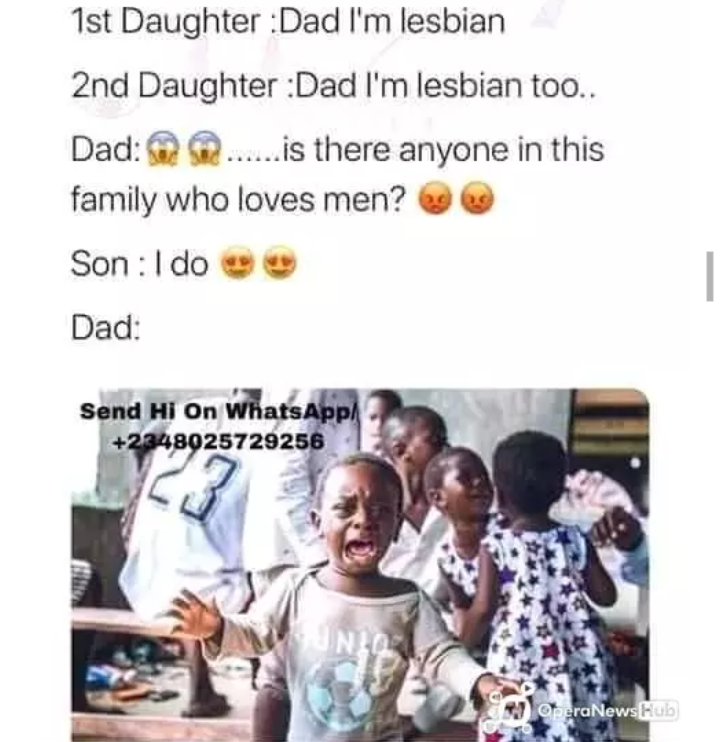Viewport: 720px width, 742px height.
Task: Click the family who loves men? text
Action: pyautogui.click(x=239, y=199)
